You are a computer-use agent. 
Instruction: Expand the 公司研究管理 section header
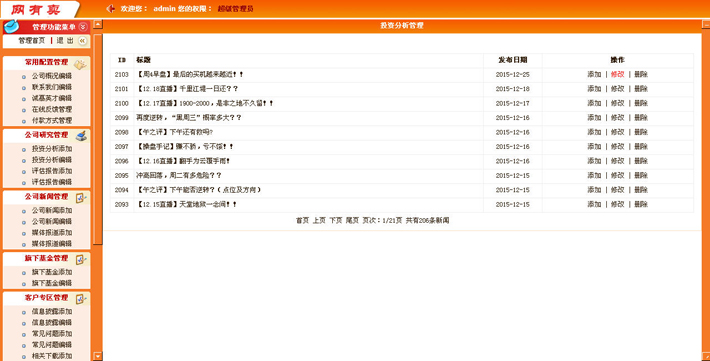coord(46,135)
